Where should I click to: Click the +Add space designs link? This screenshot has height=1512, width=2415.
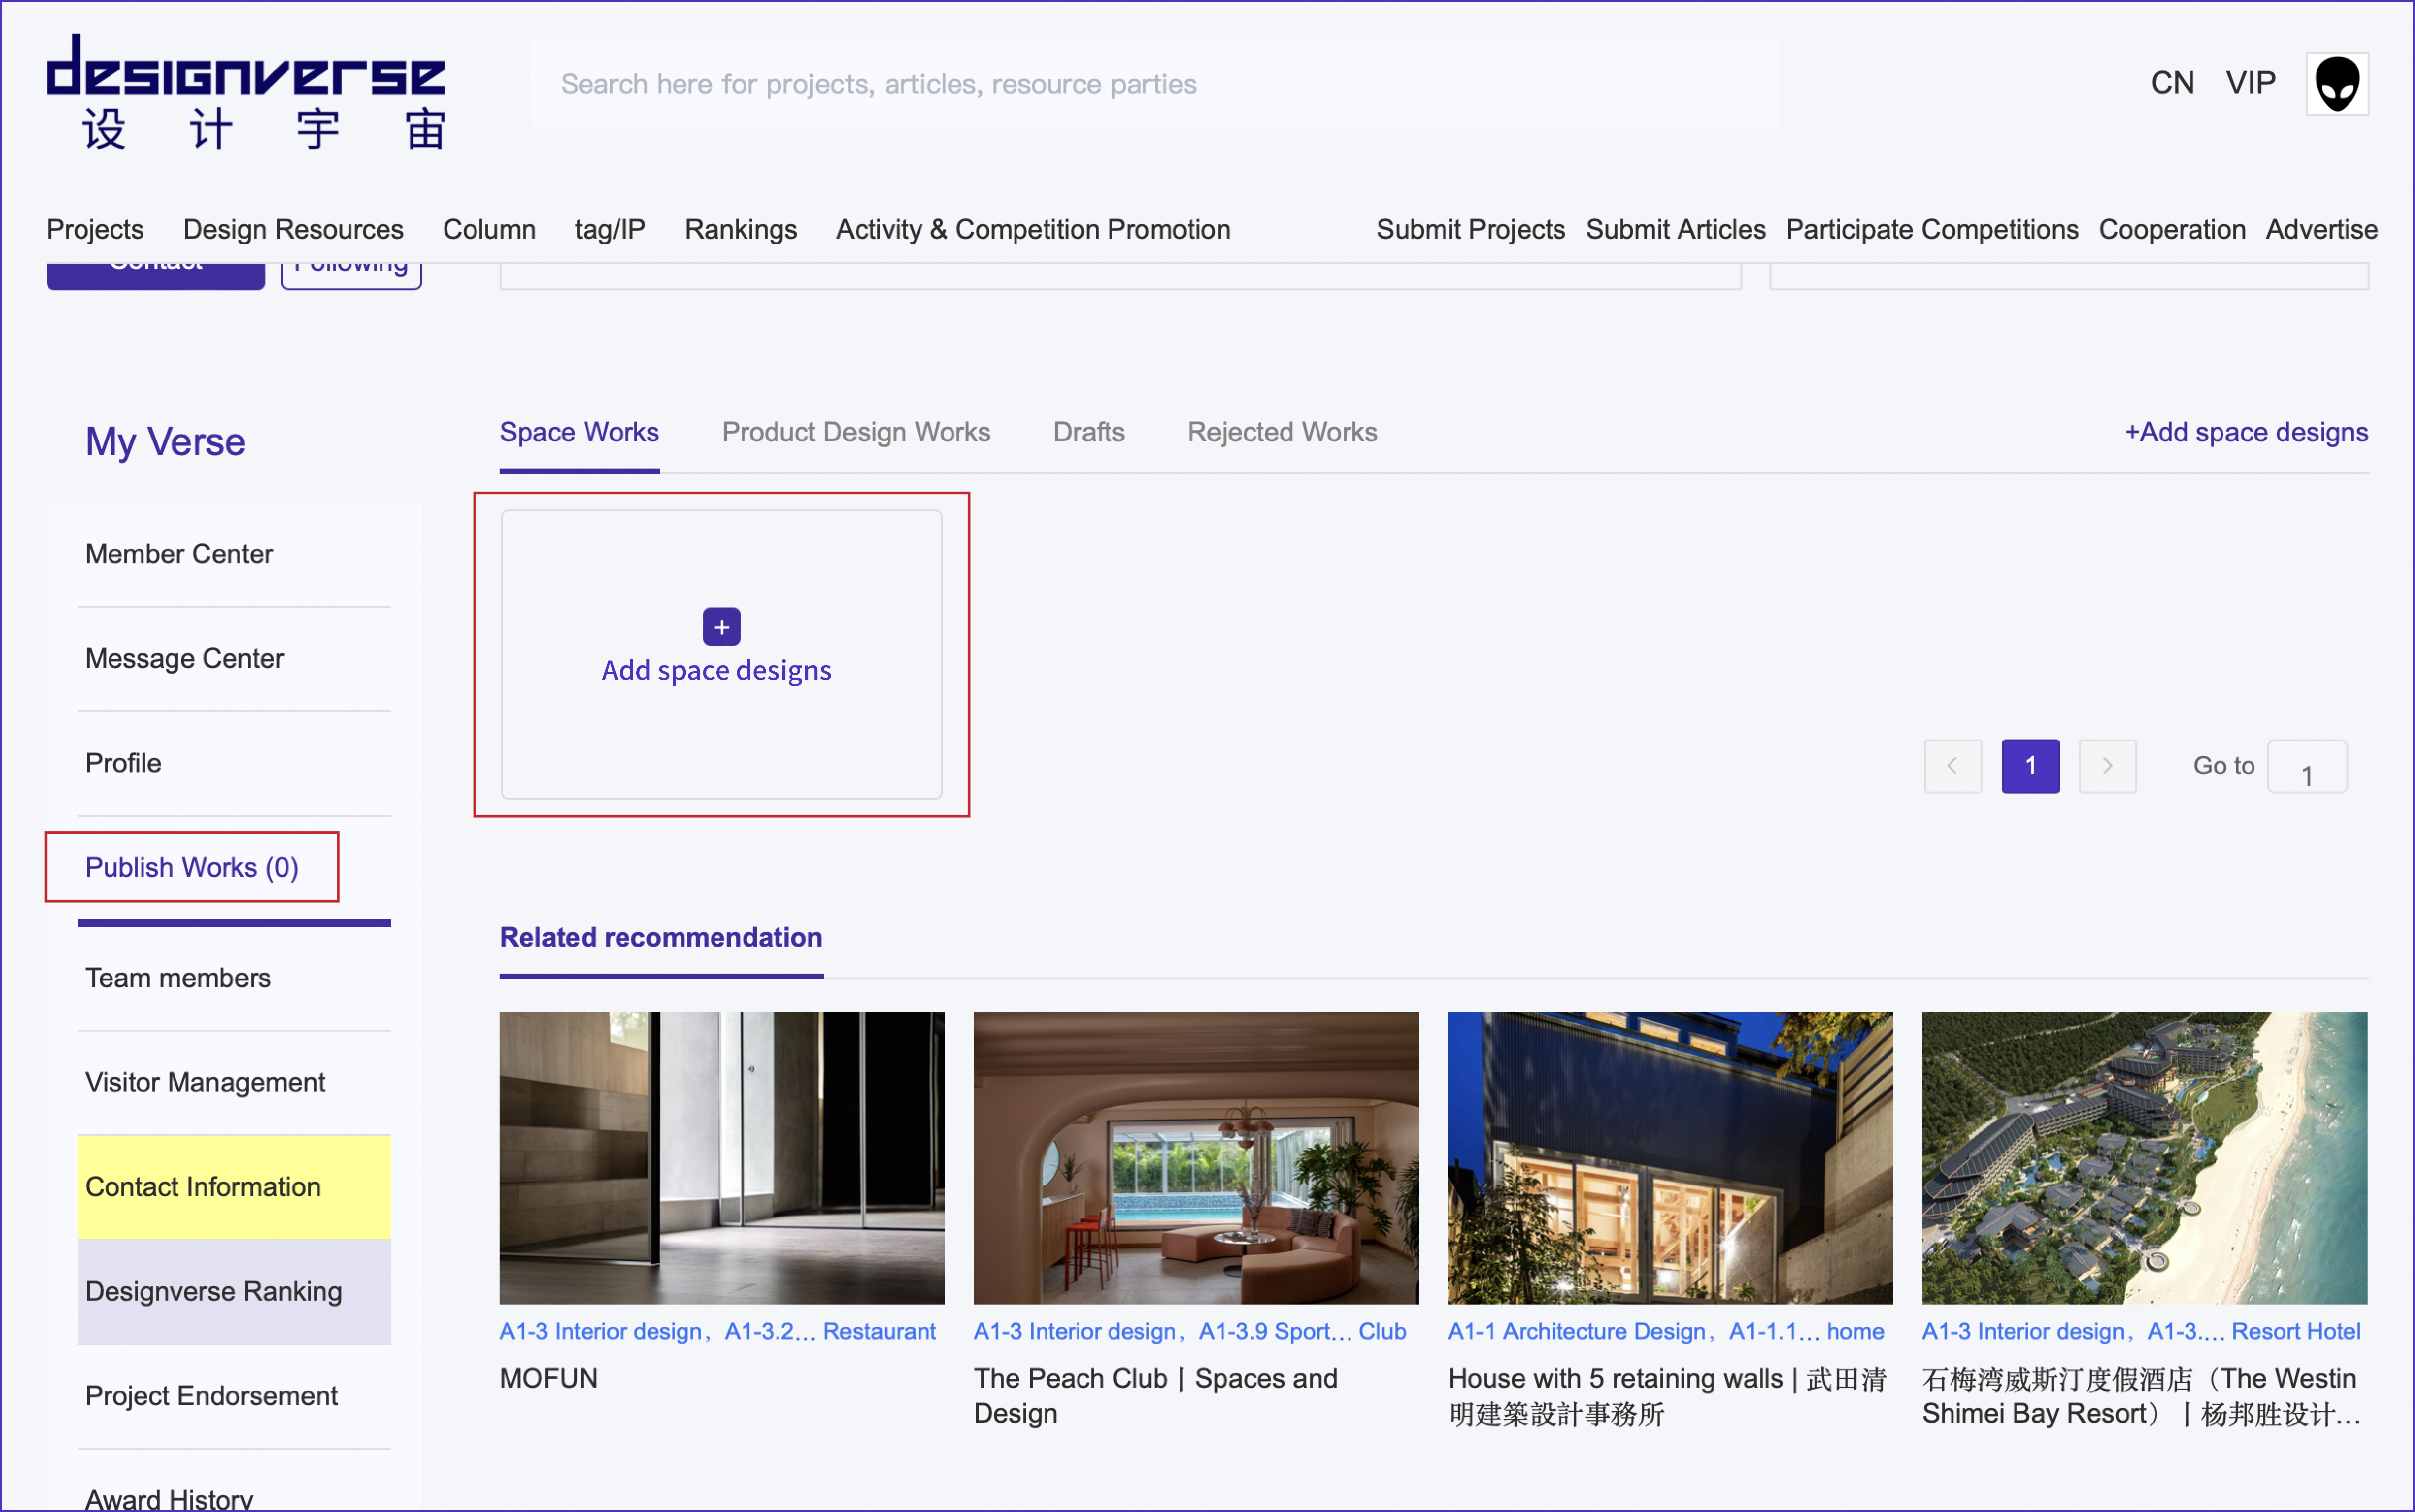click(2246, 432)
